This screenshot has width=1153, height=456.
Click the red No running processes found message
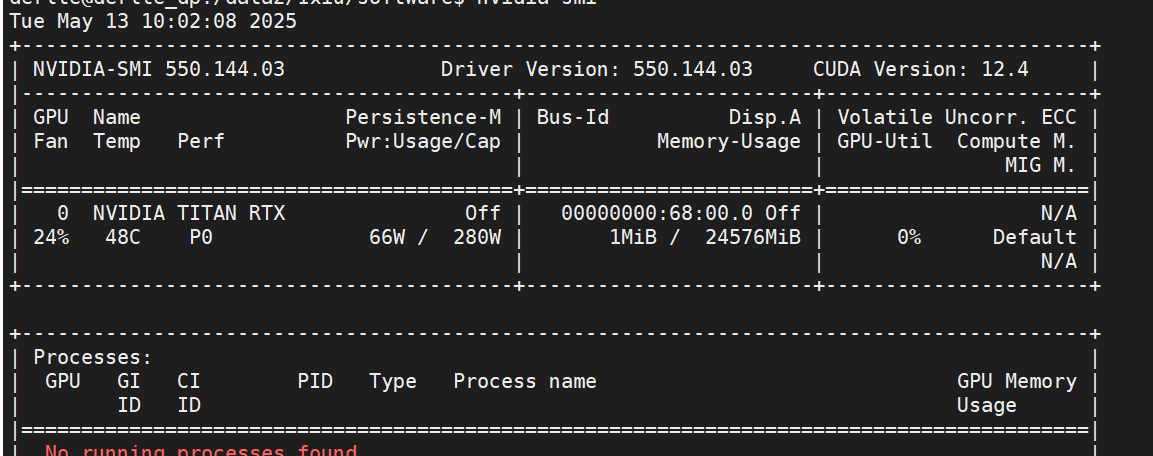(x=201, y=449)
